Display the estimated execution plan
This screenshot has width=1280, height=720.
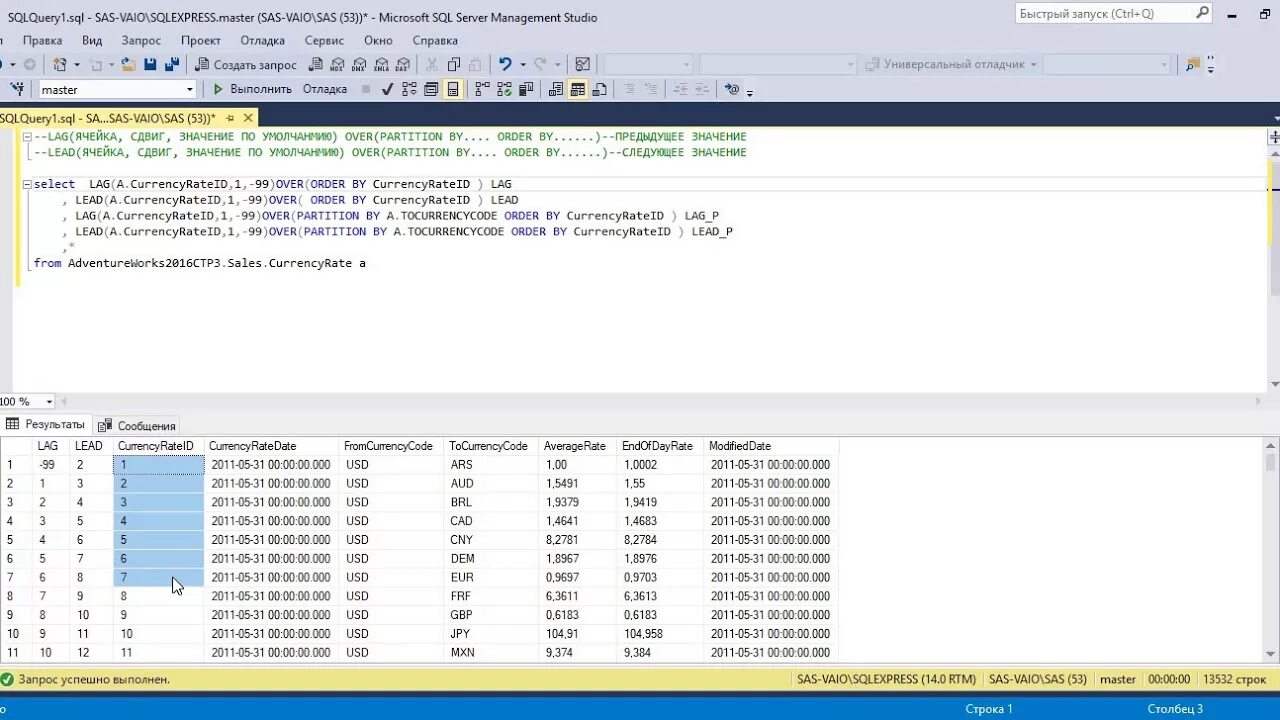pyautogui.click(x=409, y=89)
